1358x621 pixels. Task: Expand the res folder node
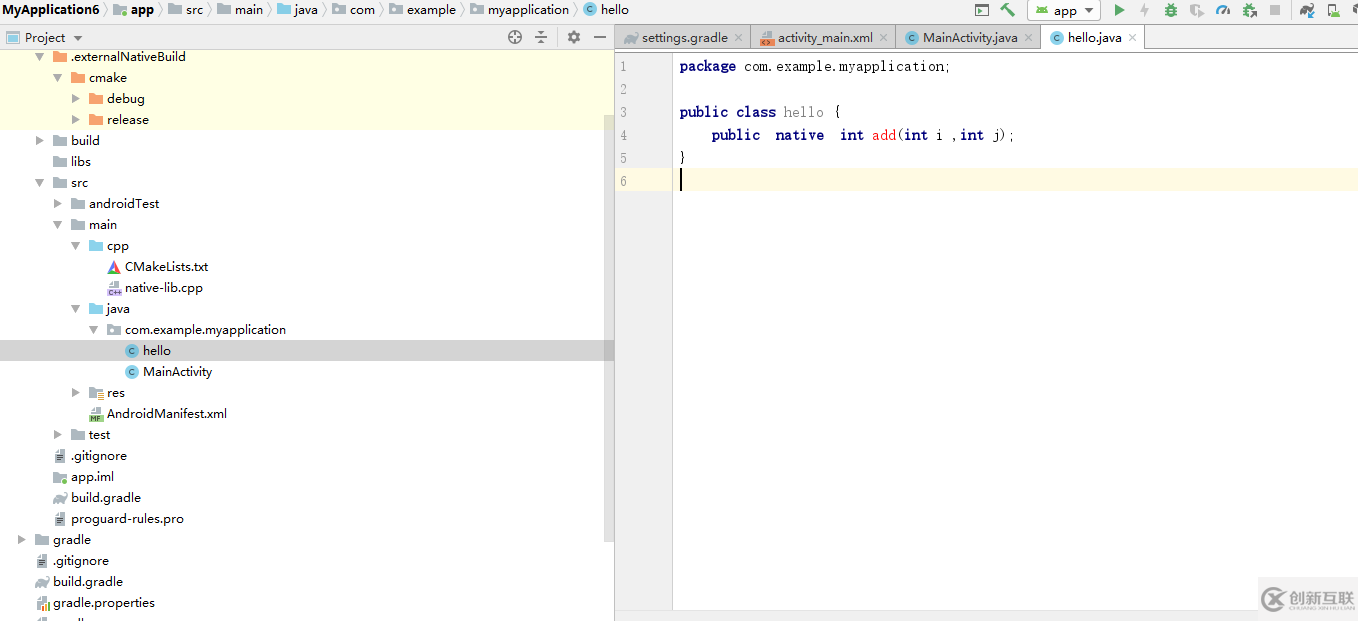click(x=76, y=393)
